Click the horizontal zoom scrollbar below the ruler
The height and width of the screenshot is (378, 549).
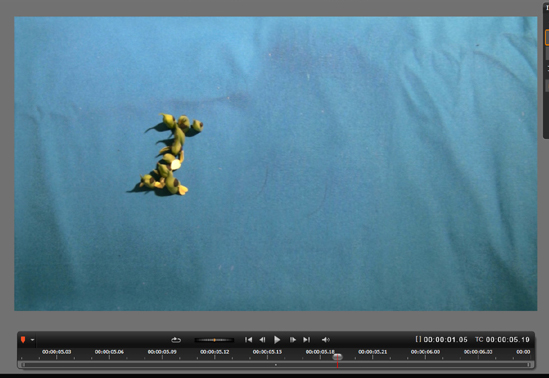(276, 365)
